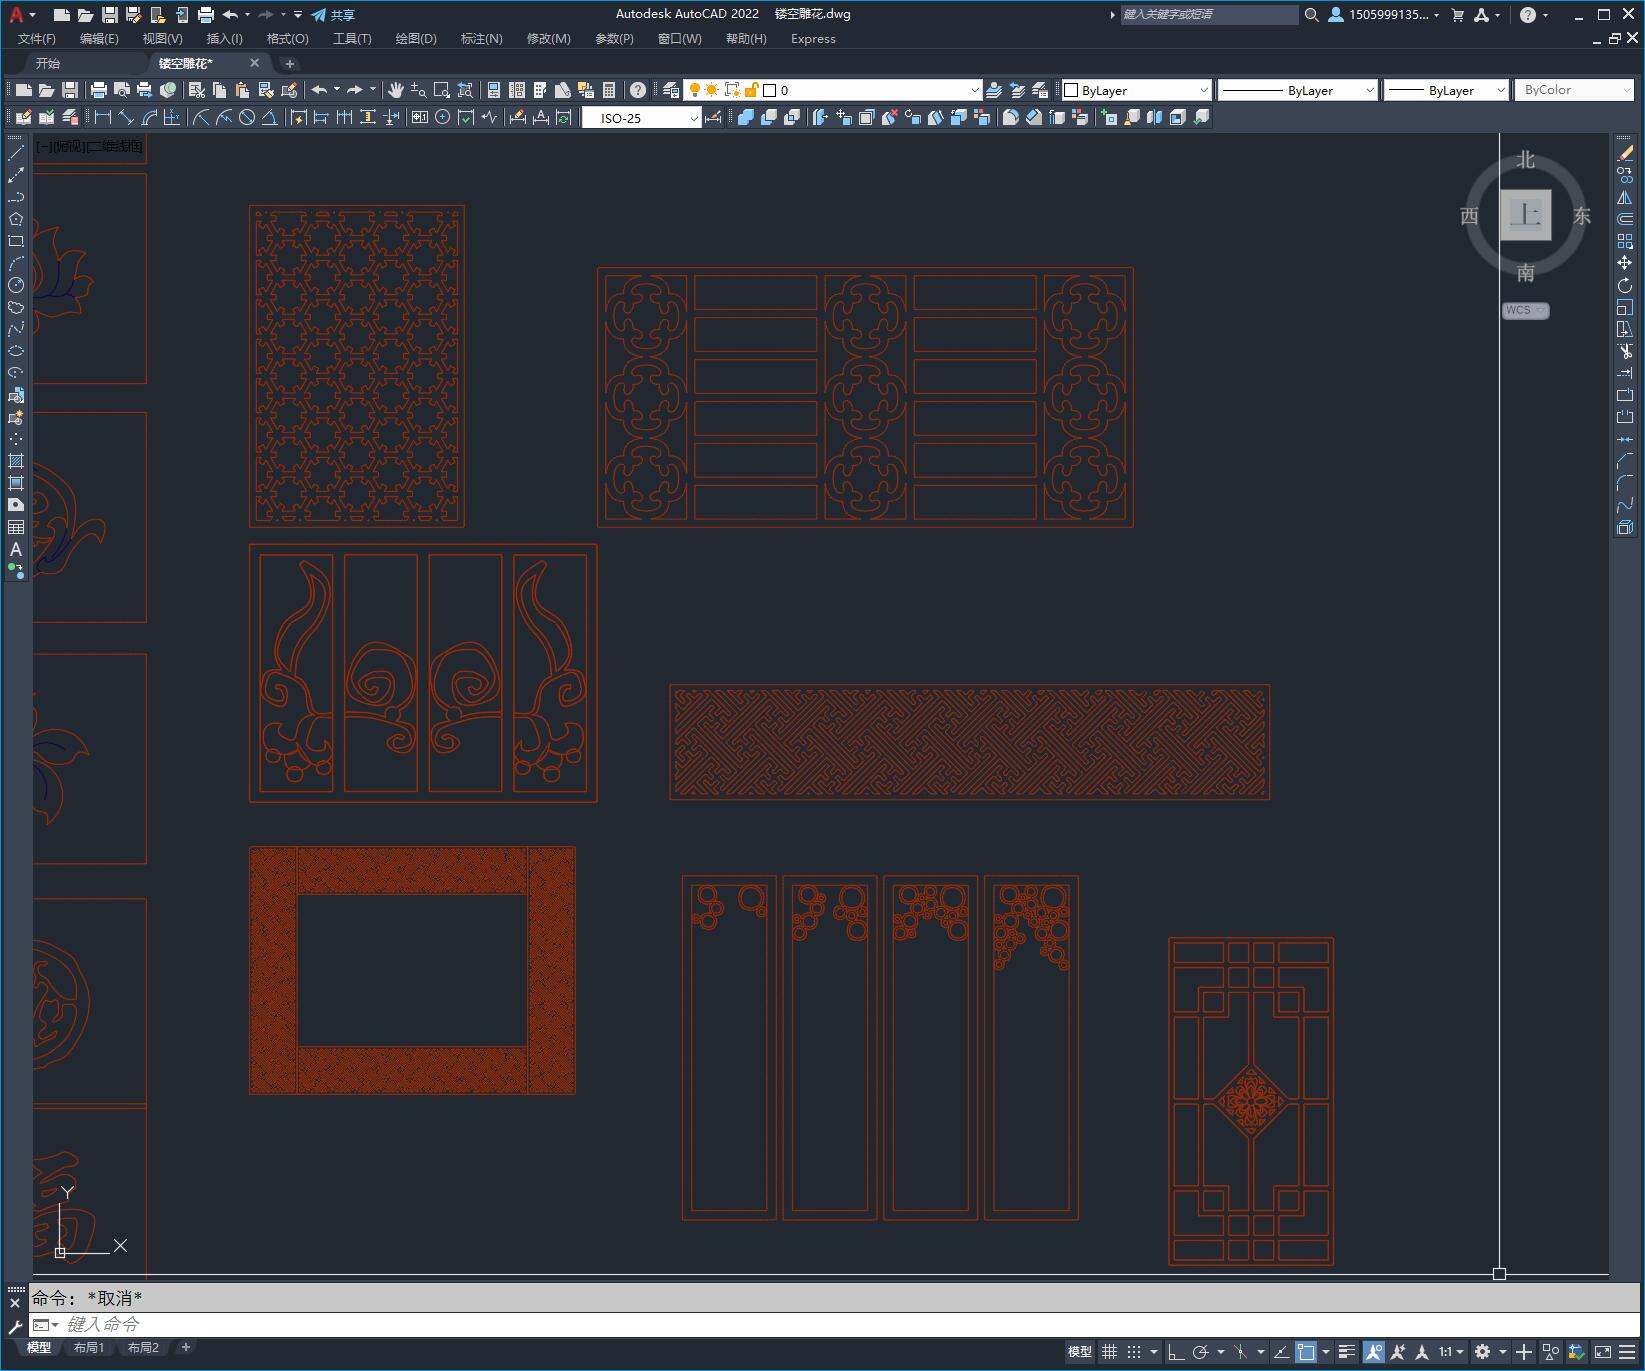This screenshot has height=1371, width=1645.
Task: Click the Mirror tool in right toolbar
Action: pos(1625,197)
